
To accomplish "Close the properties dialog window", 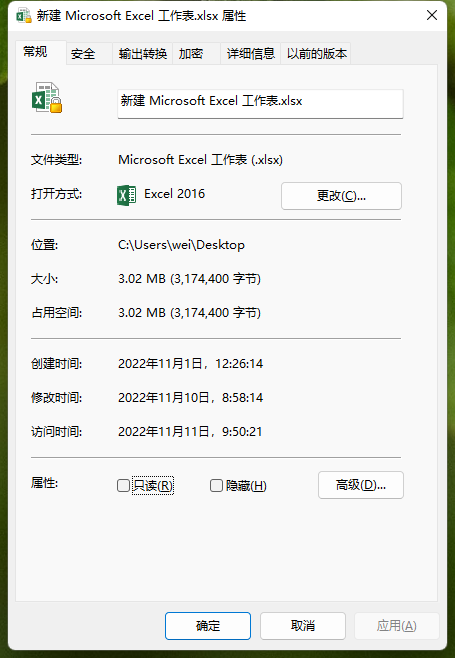I will point(432,16).
